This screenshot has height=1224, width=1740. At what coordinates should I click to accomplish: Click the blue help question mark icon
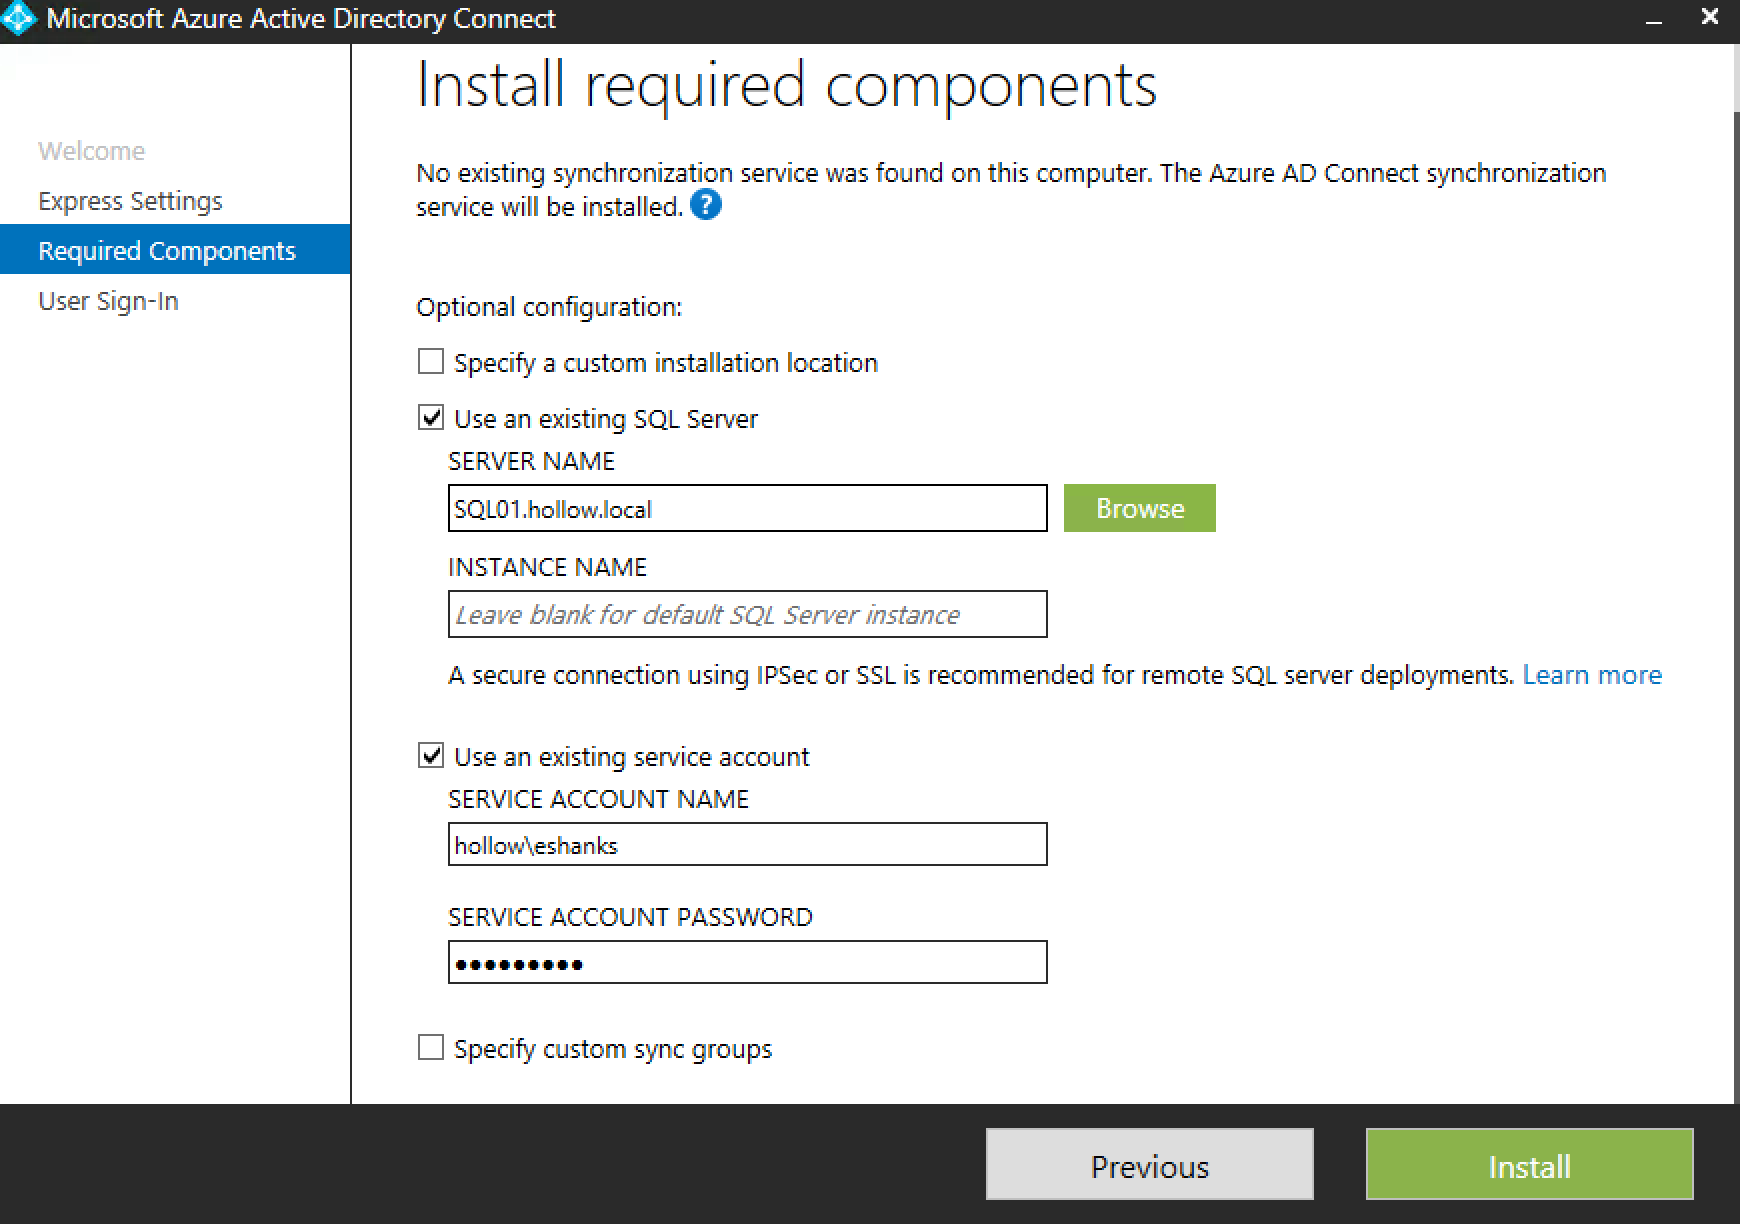(x=705, y=205)
